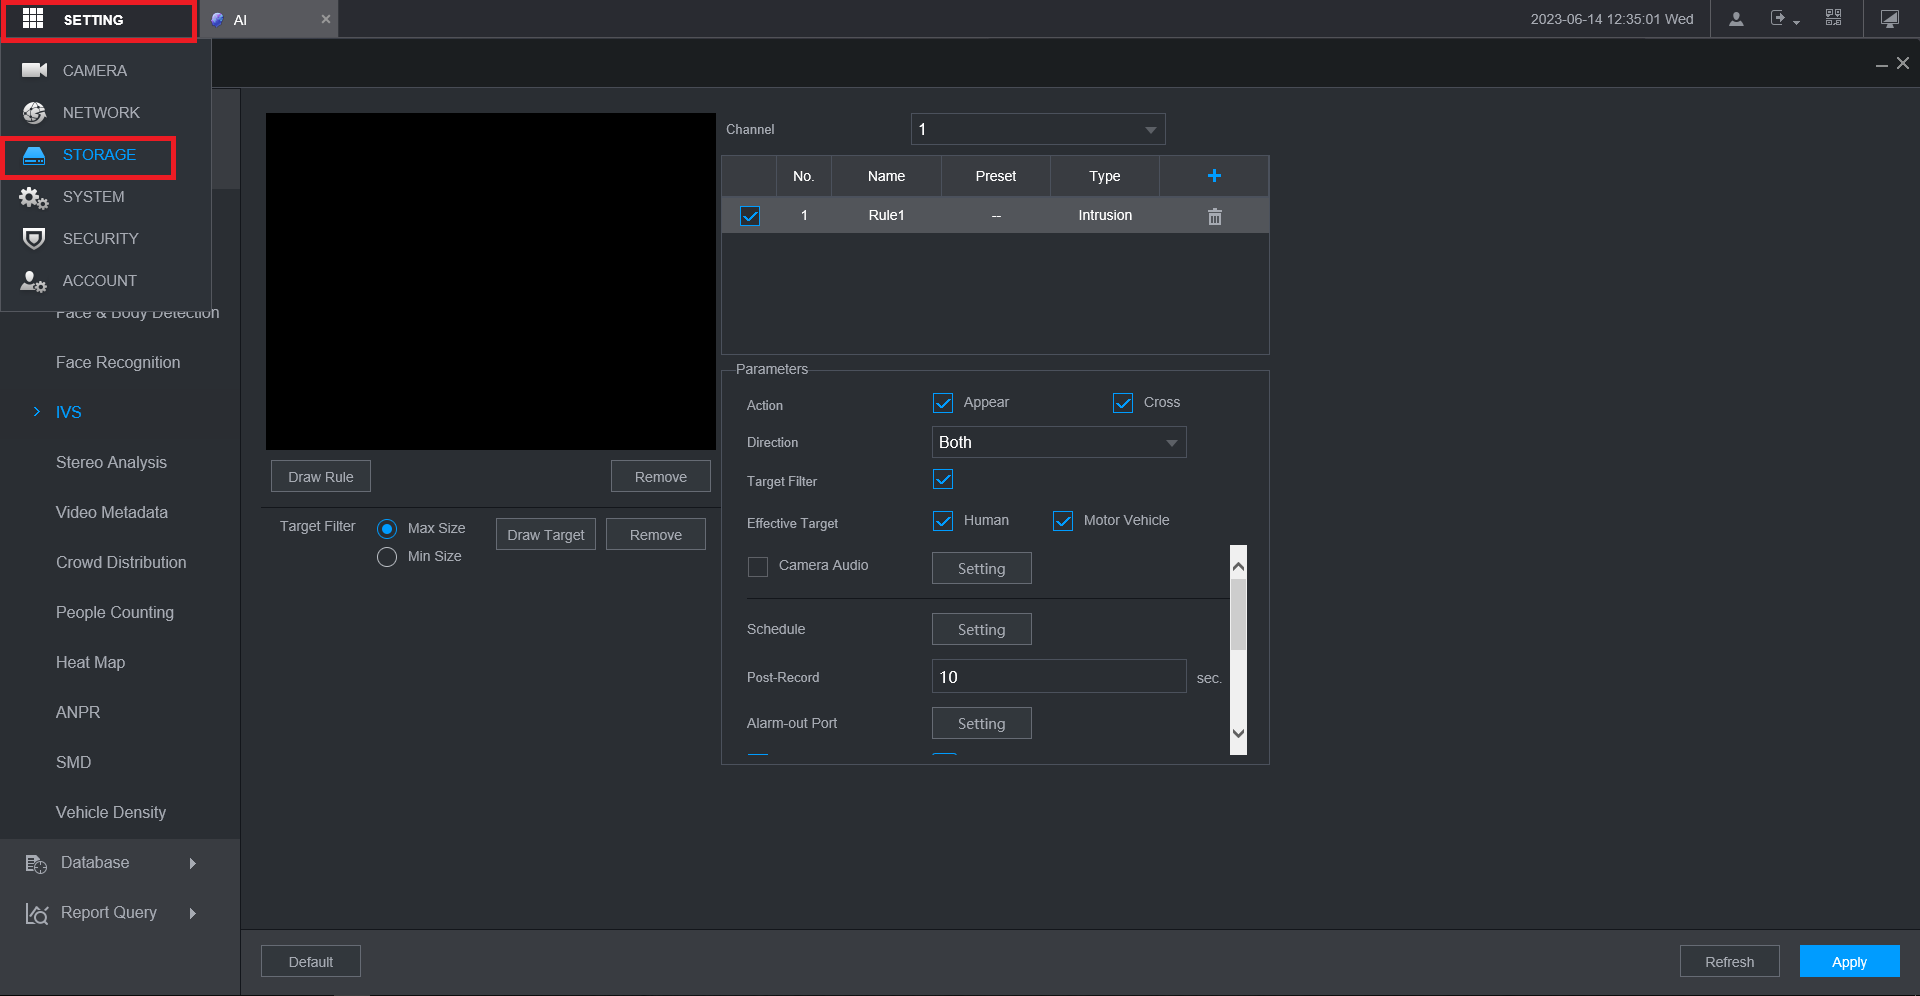This screenshot has height=996, width=1920.
Task: Click the logout icon in top bar
Action: tap(1780, 19)
